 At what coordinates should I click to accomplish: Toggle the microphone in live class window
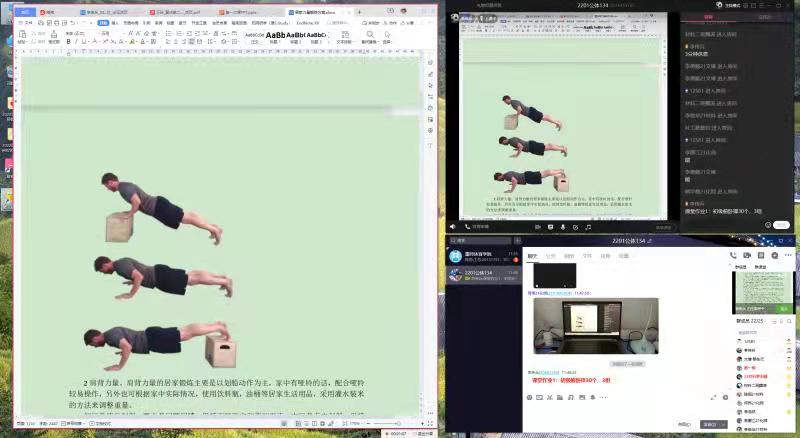[x=563, y=227]
